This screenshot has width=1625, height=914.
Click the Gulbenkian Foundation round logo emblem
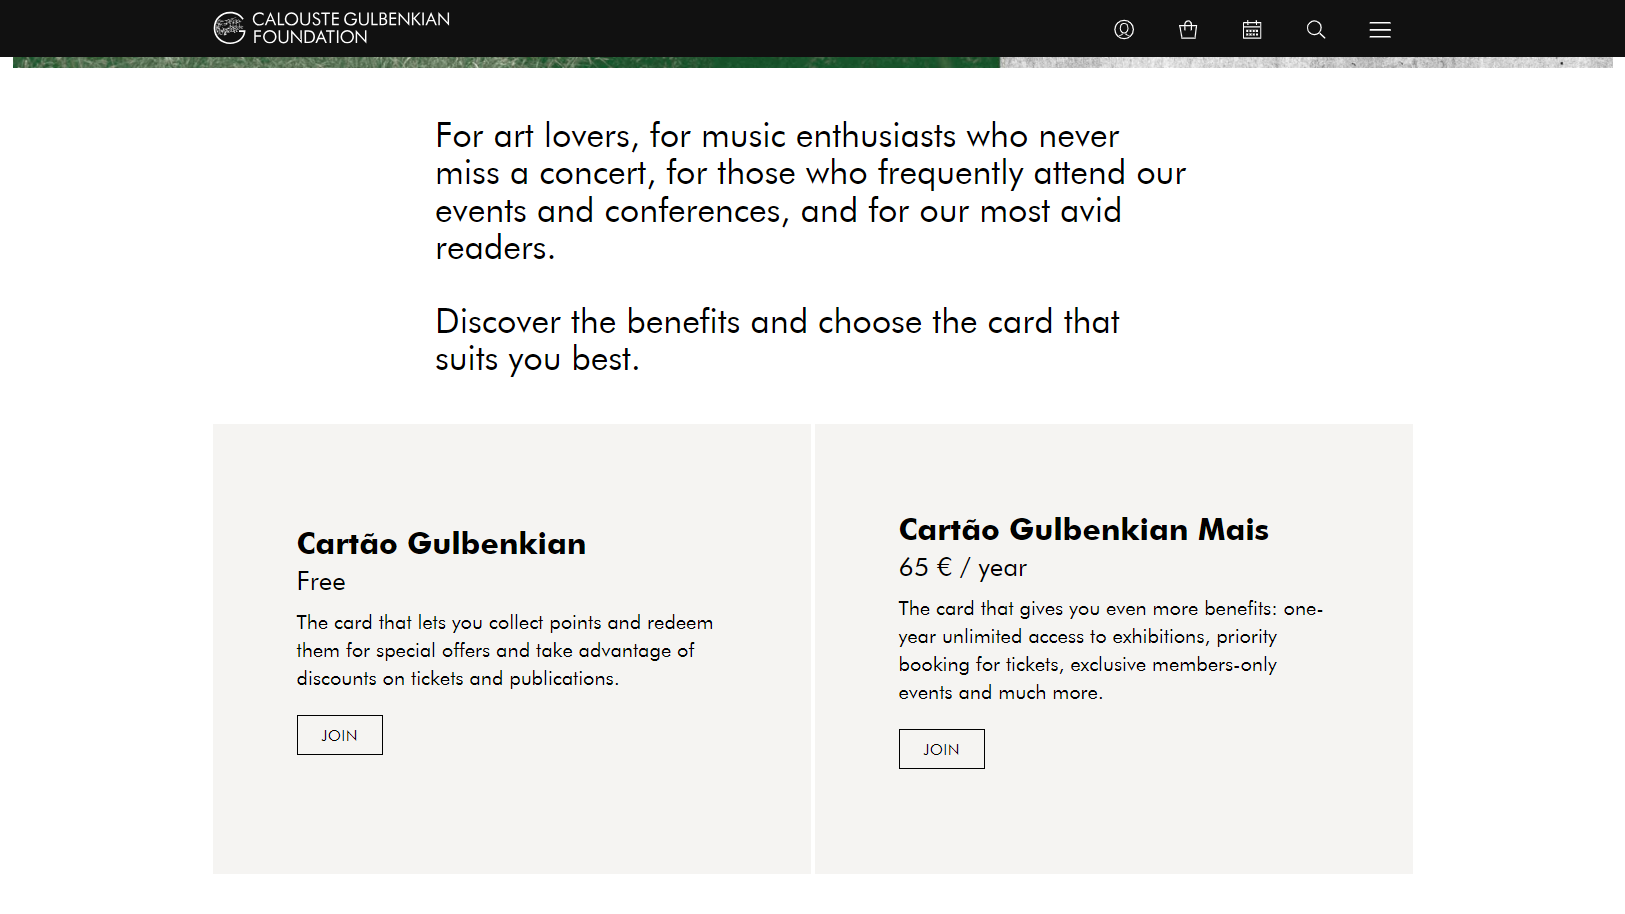tap(229, 28)
